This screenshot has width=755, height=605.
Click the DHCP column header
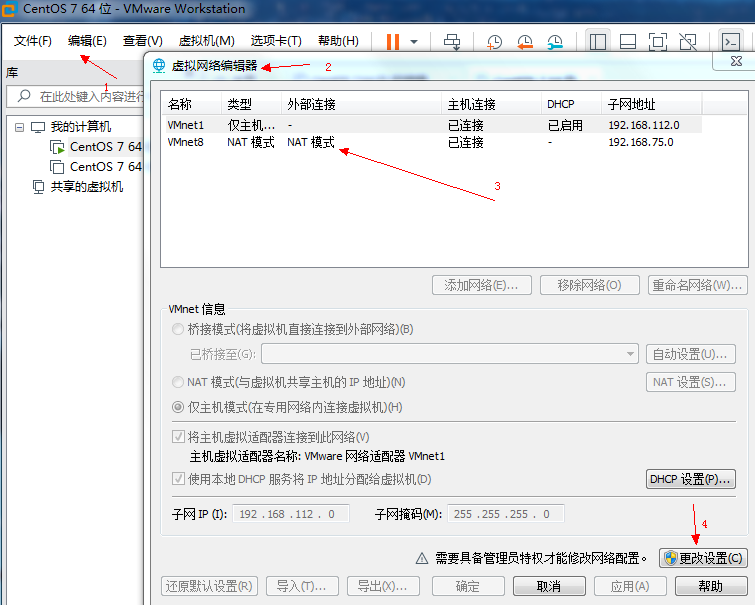tap(572, 104)
